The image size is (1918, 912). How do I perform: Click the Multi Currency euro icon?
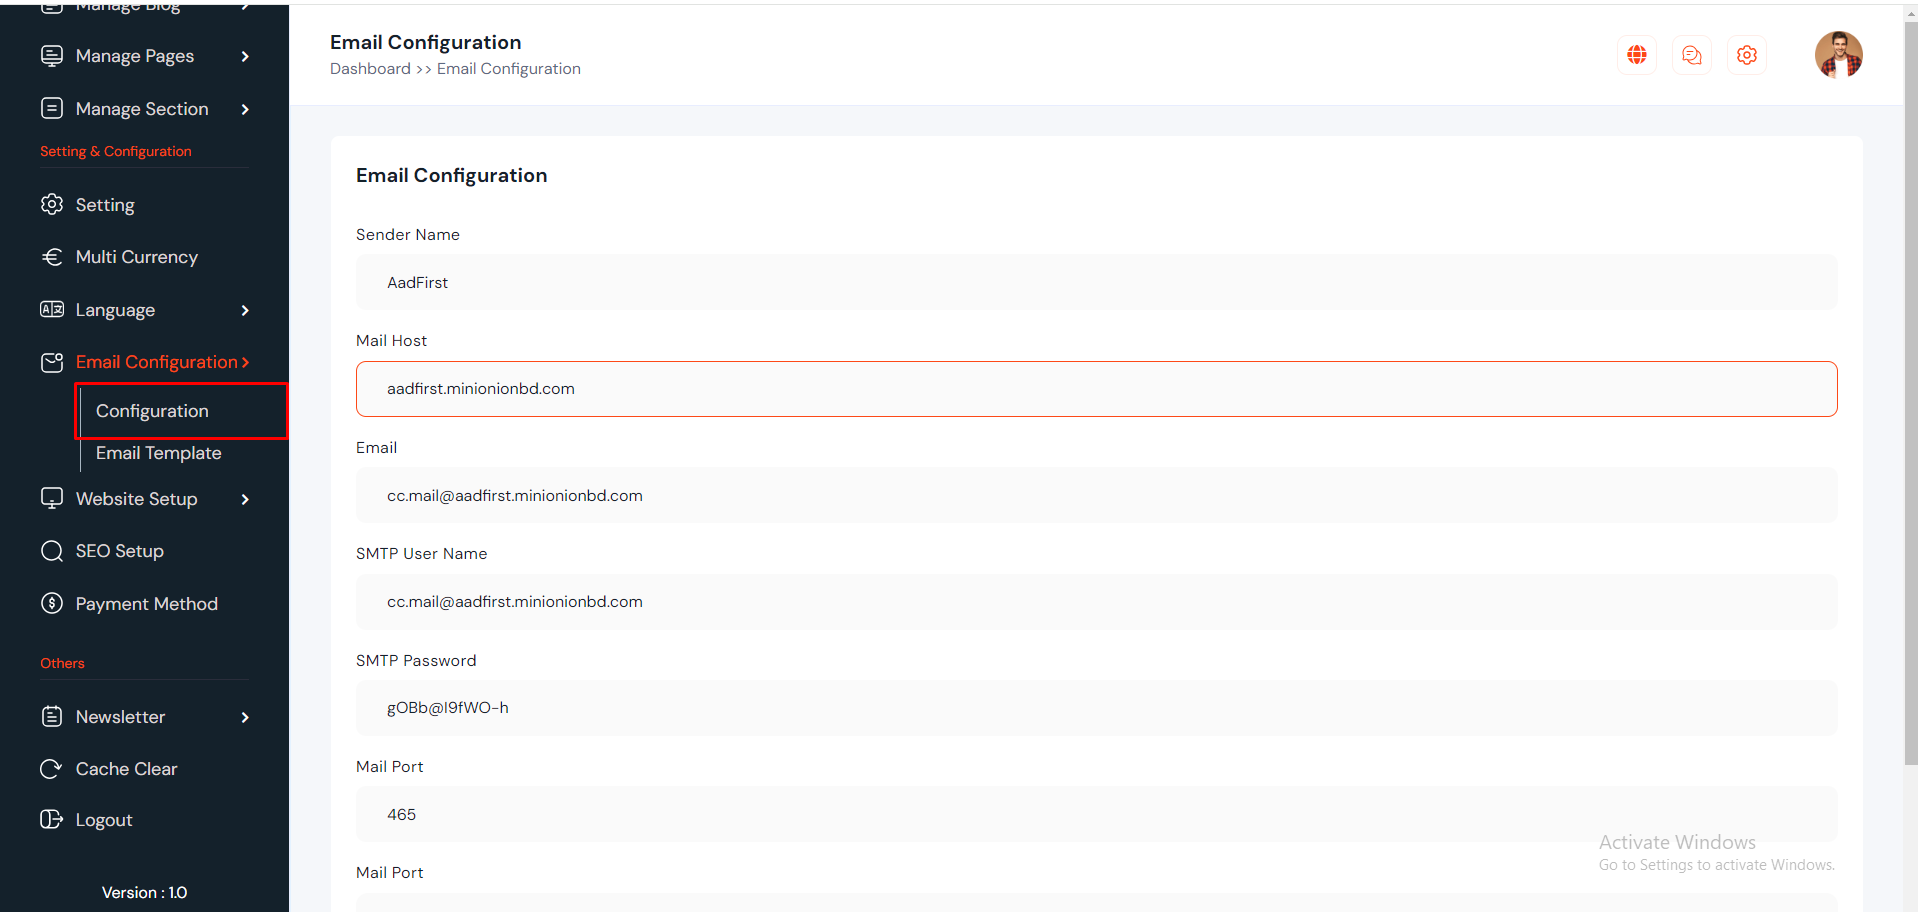click(x=52, y=257)
